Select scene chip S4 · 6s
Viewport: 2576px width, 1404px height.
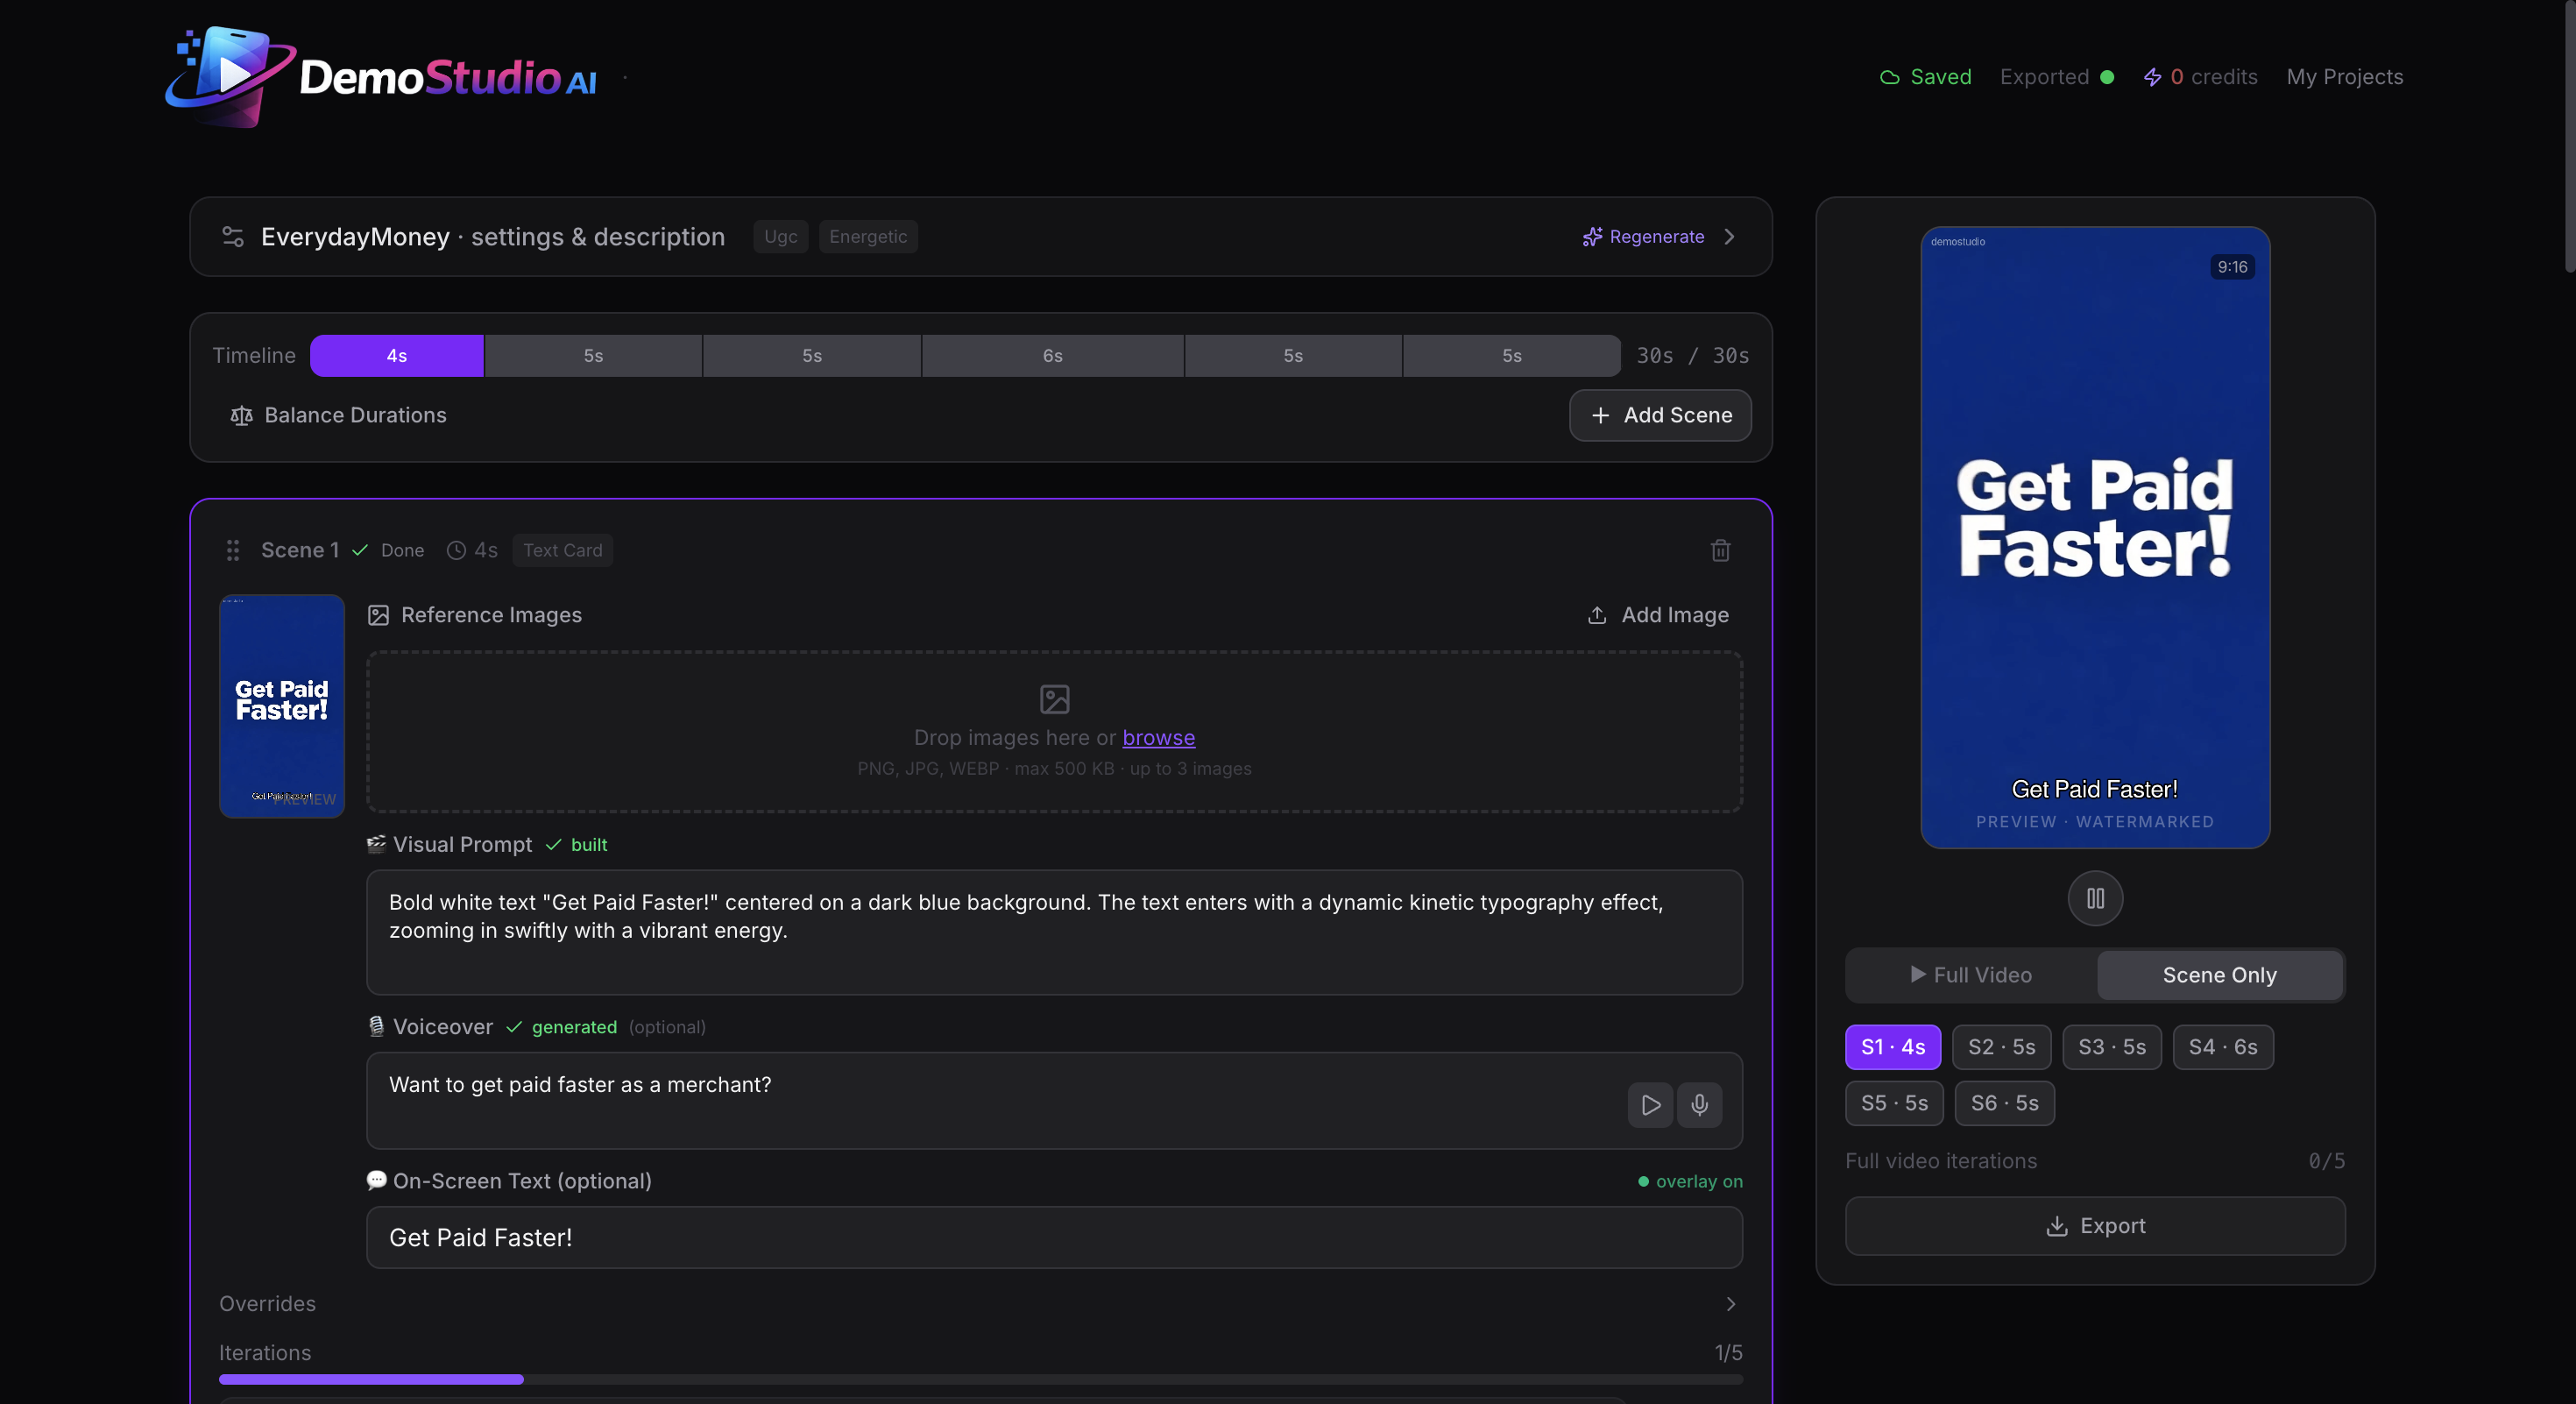click(x=2222, y=1047)
